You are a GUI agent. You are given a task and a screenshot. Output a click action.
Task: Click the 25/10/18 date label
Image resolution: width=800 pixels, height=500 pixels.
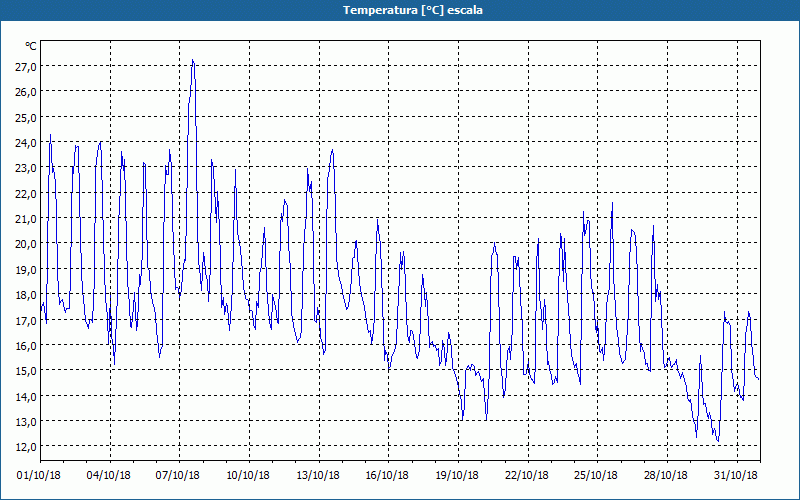coord(596,476)
